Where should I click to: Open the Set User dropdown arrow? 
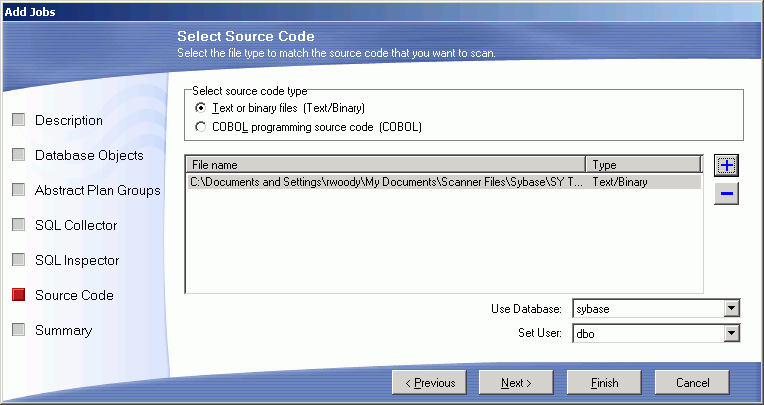[x=732, y=333]
